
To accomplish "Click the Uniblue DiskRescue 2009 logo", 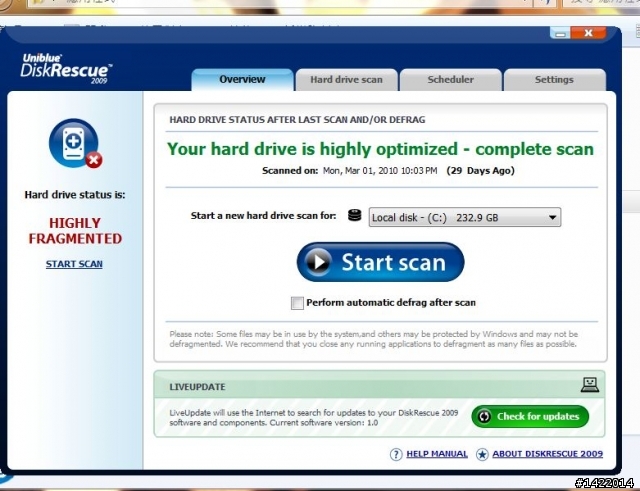I will click(66, 69).
